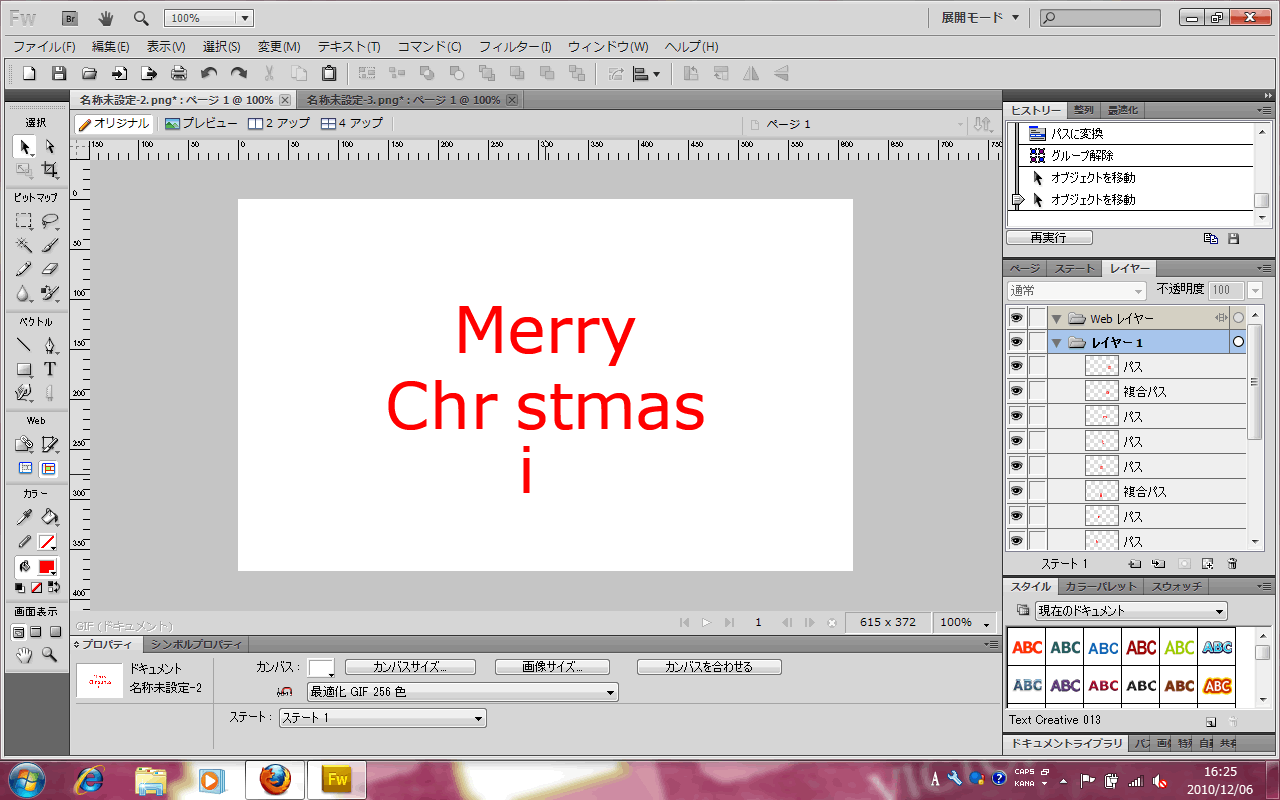Image resolution: width=1280 pixels, height=800 pixels.
Task: Open the テキスト(T) menu
Action: (x=349, y=47)
